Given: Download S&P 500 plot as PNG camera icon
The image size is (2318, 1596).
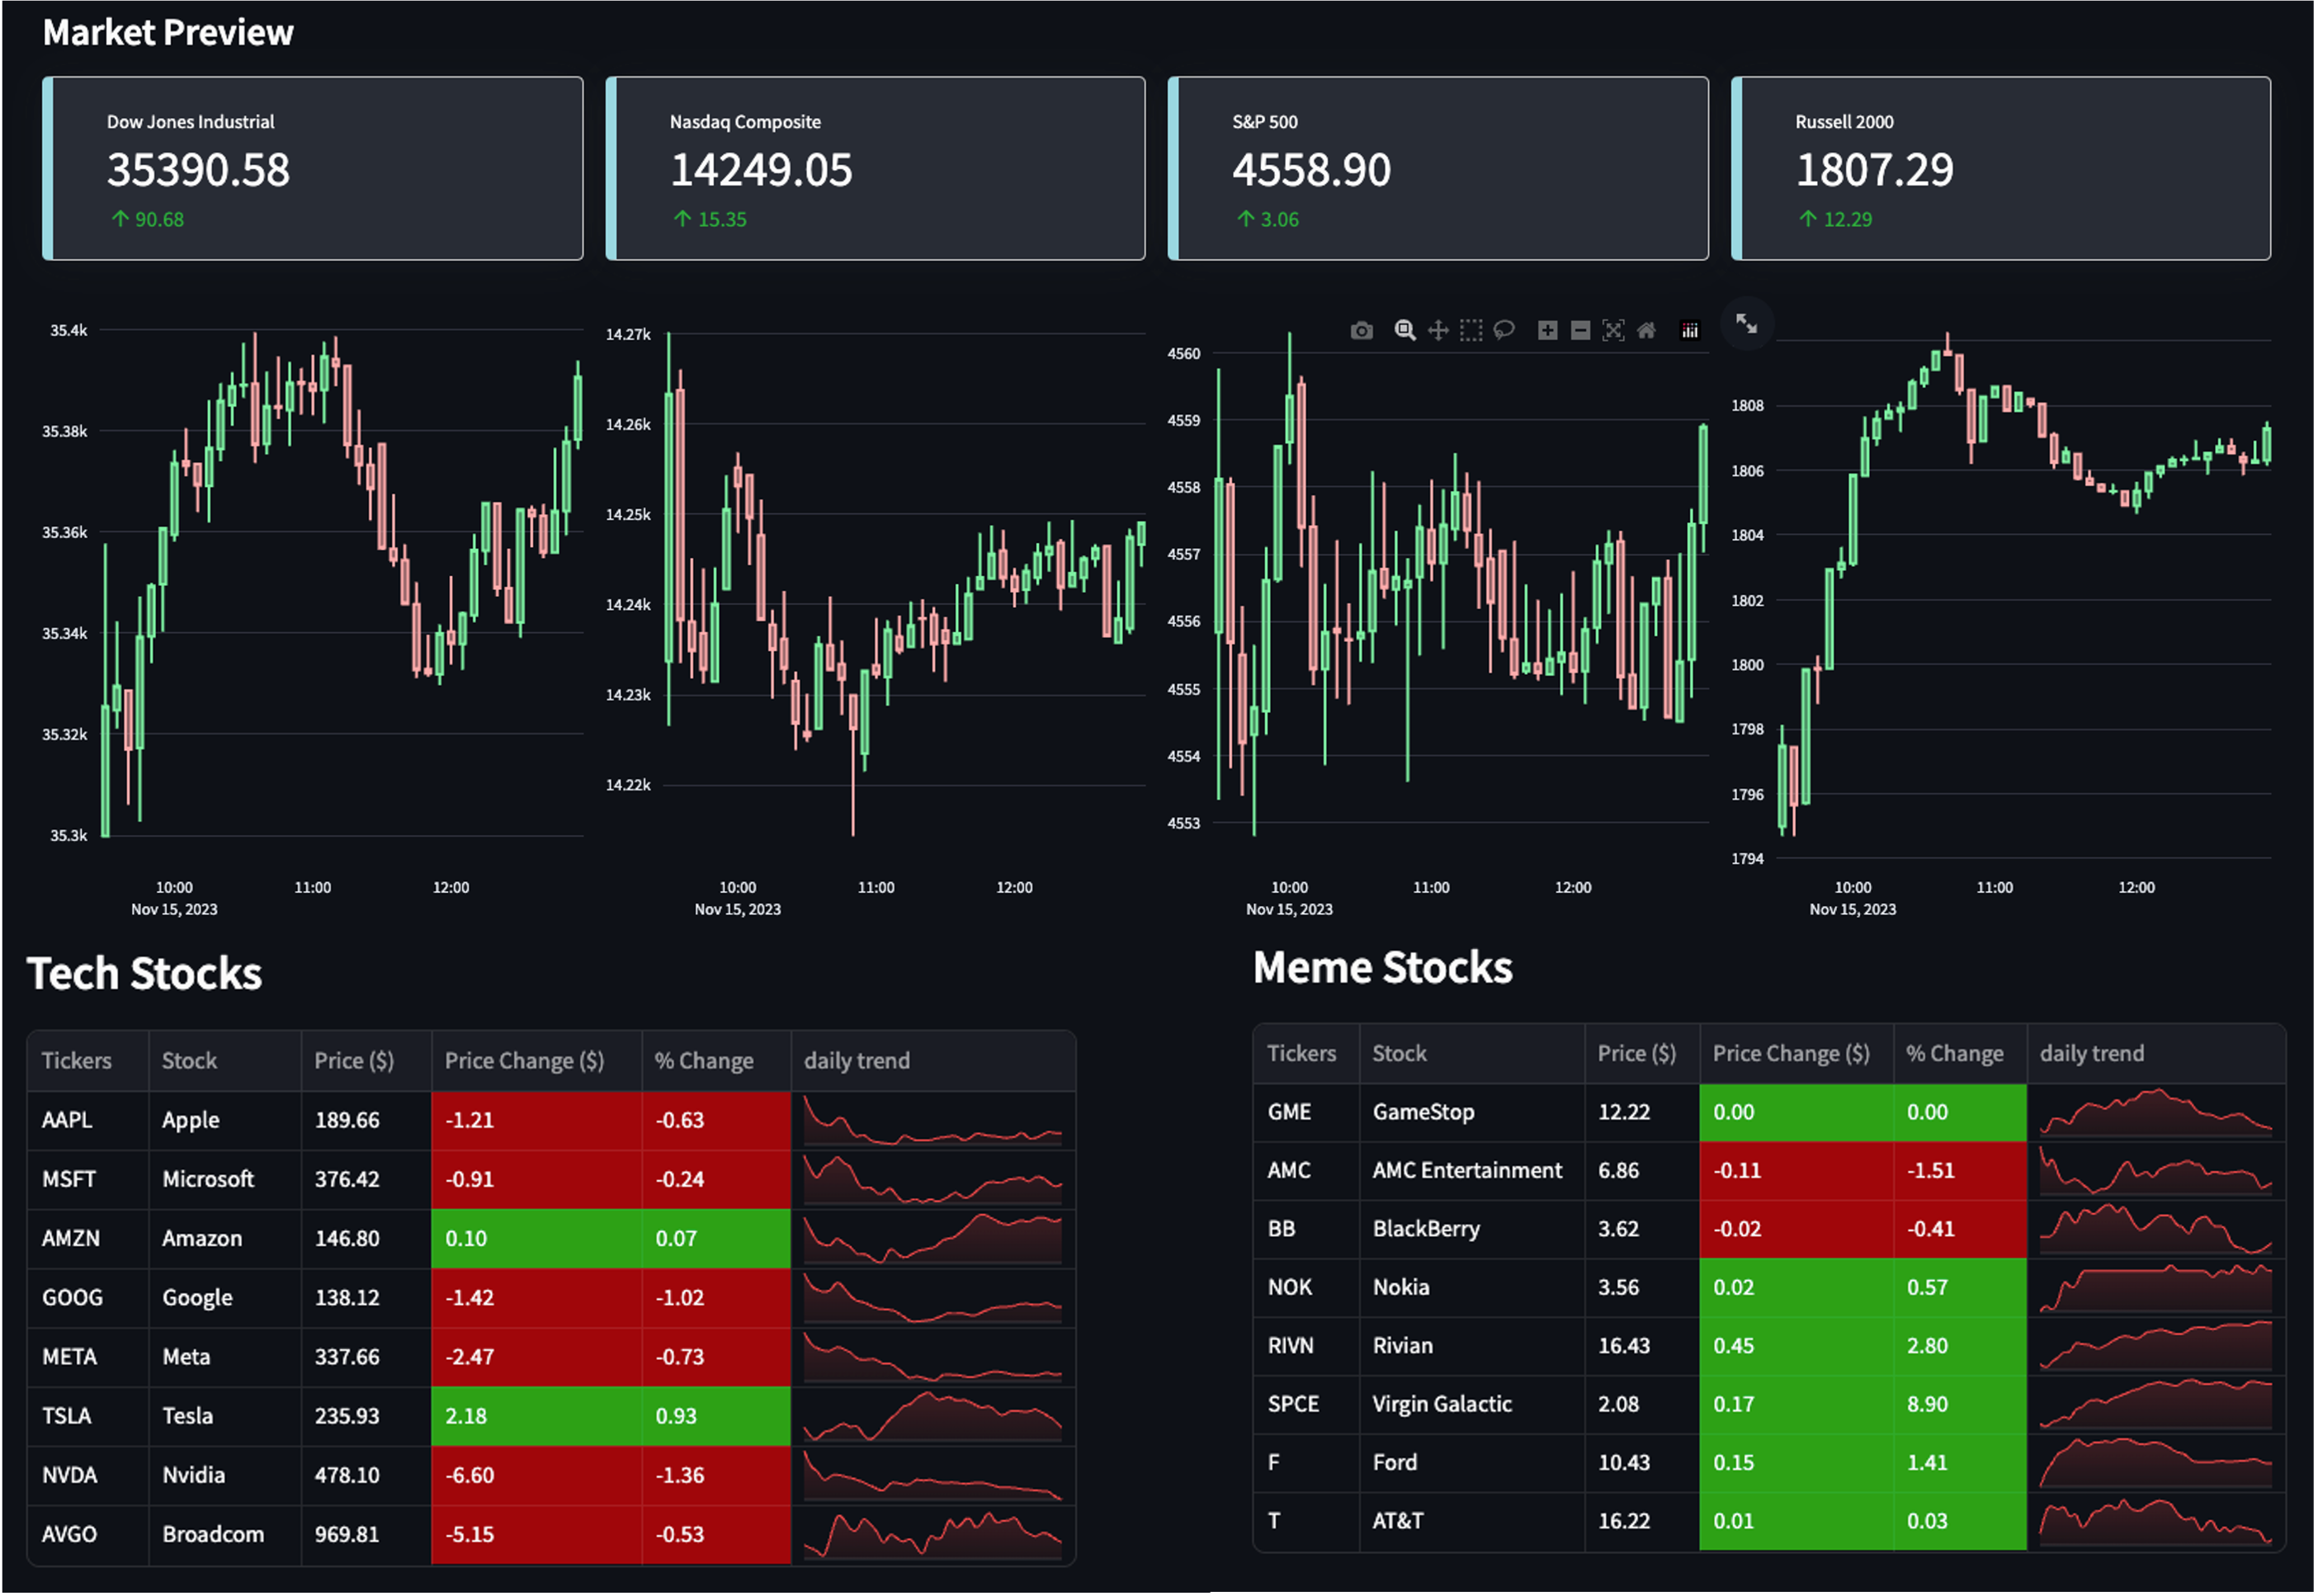Looking at the screenshot, I should click(x=1361, y=331).
